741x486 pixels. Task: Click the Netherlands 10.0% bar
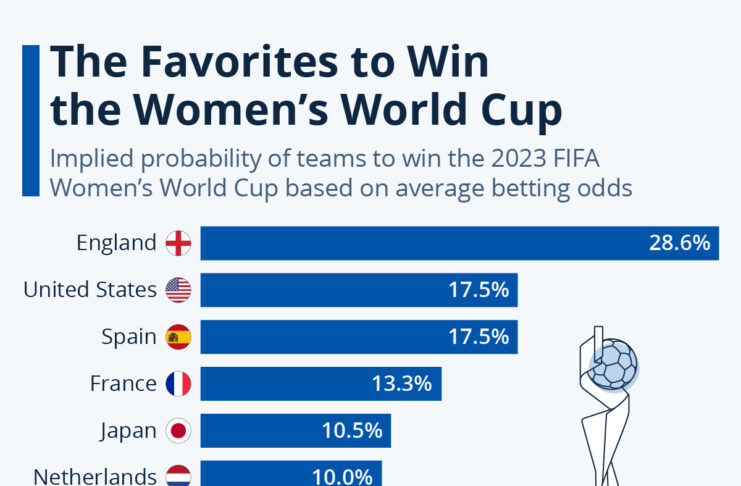pos(290,475)
